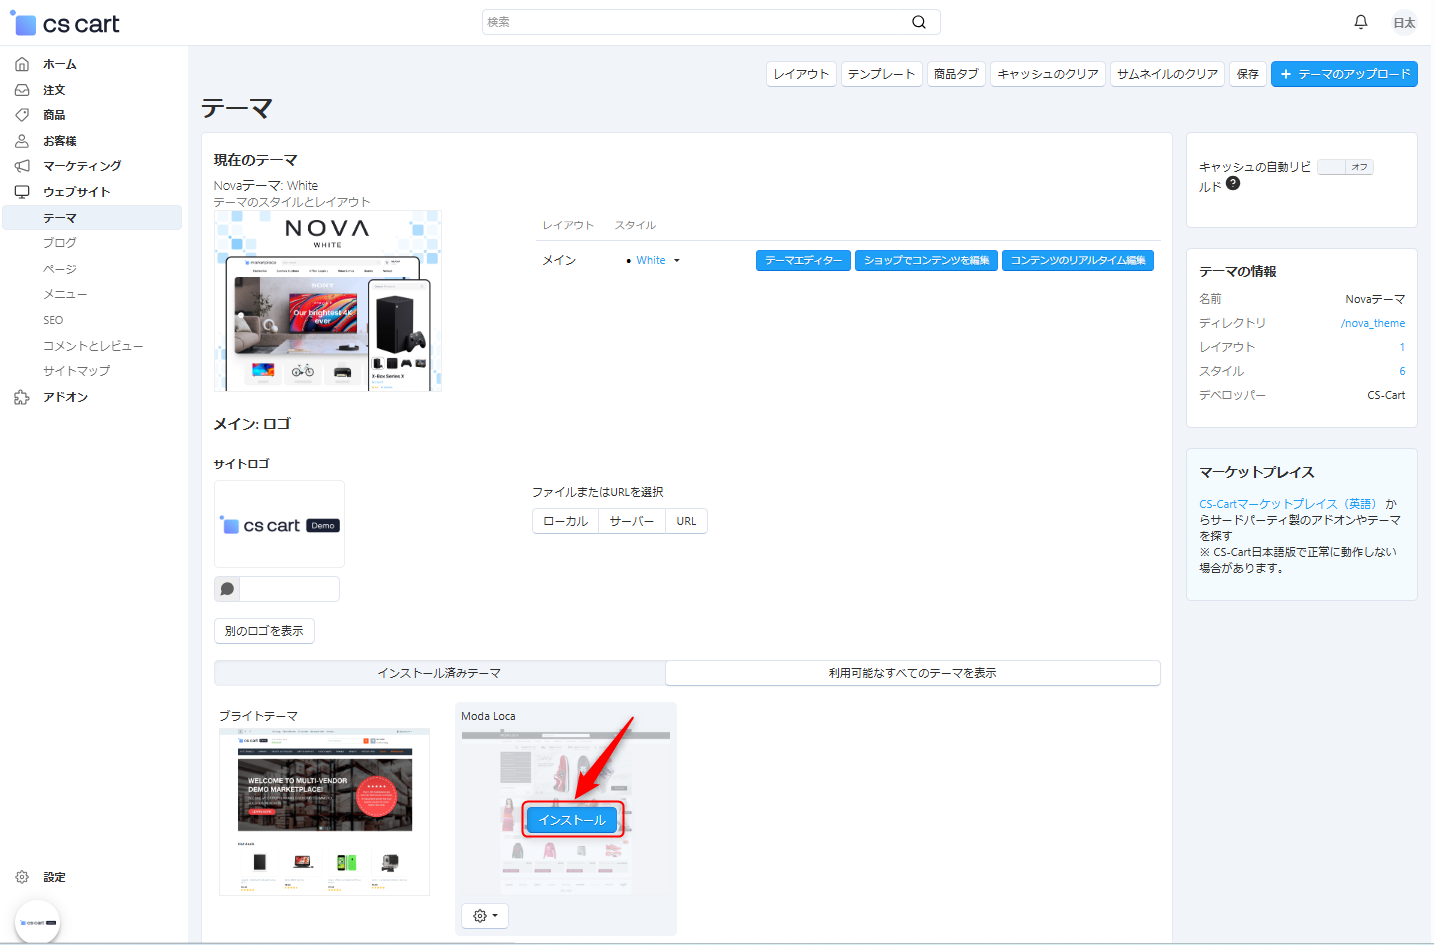Open the Home sidebar icon
Viewport: 1434px width, 945px height.
click(22, 64)
